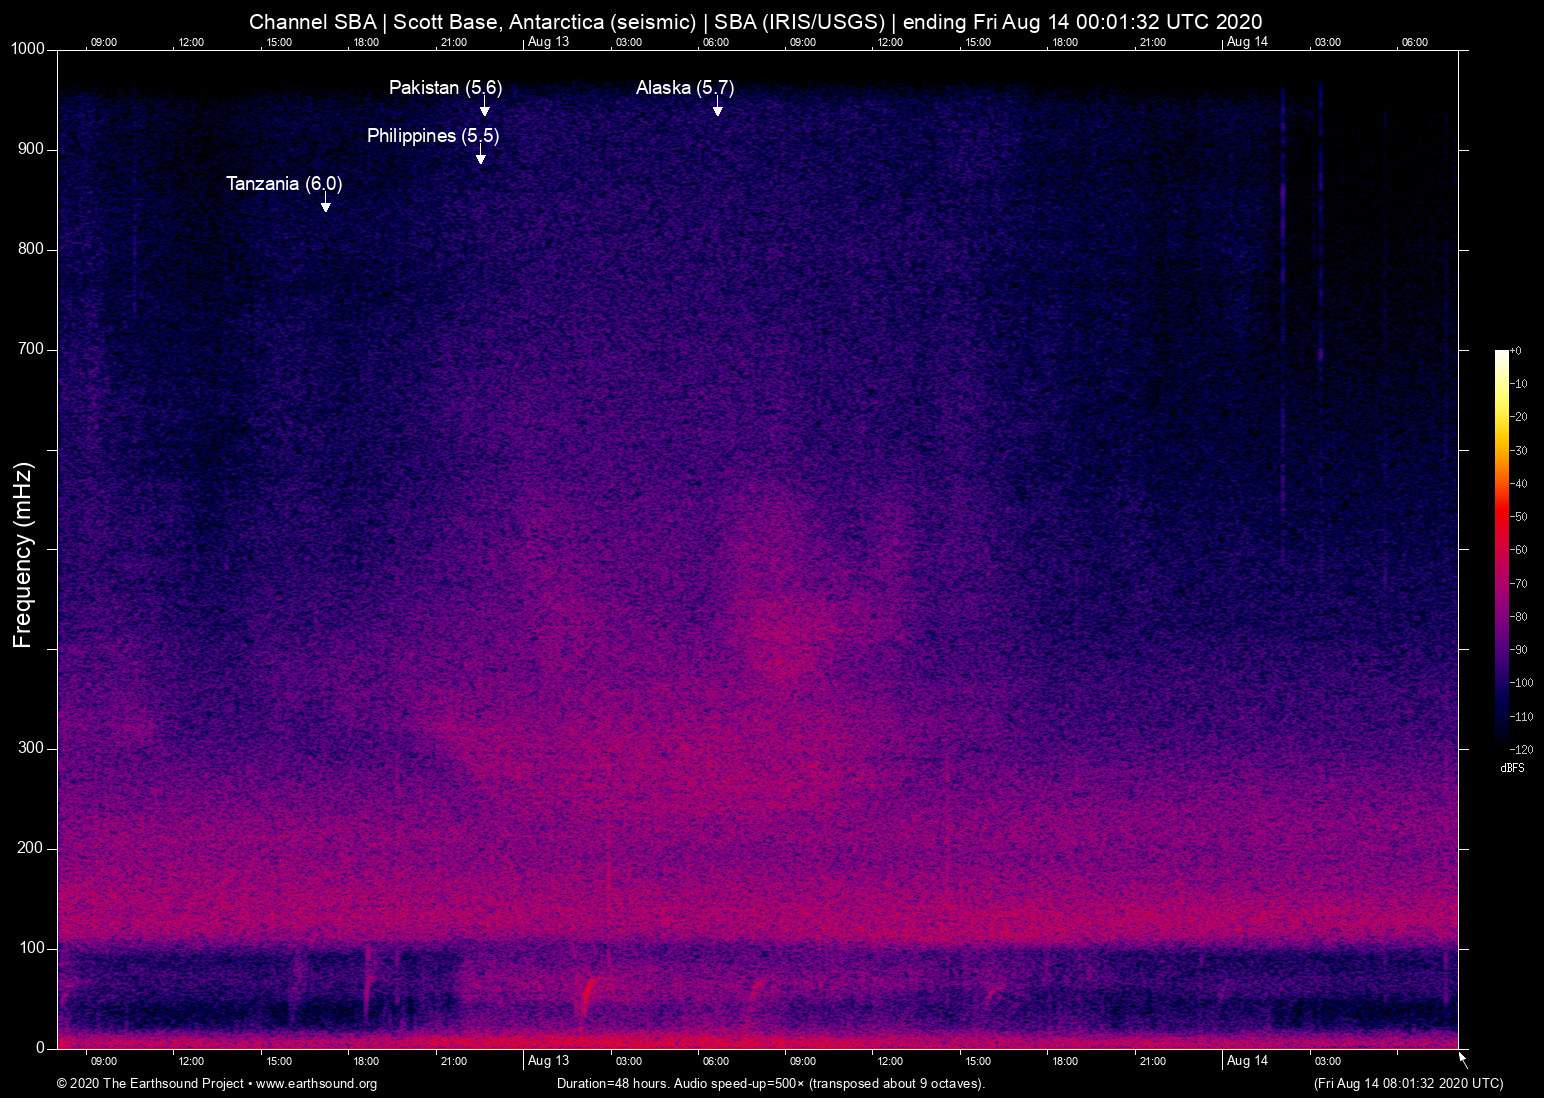Select the Aug 13 date marker on top axis

click(548, 42)
